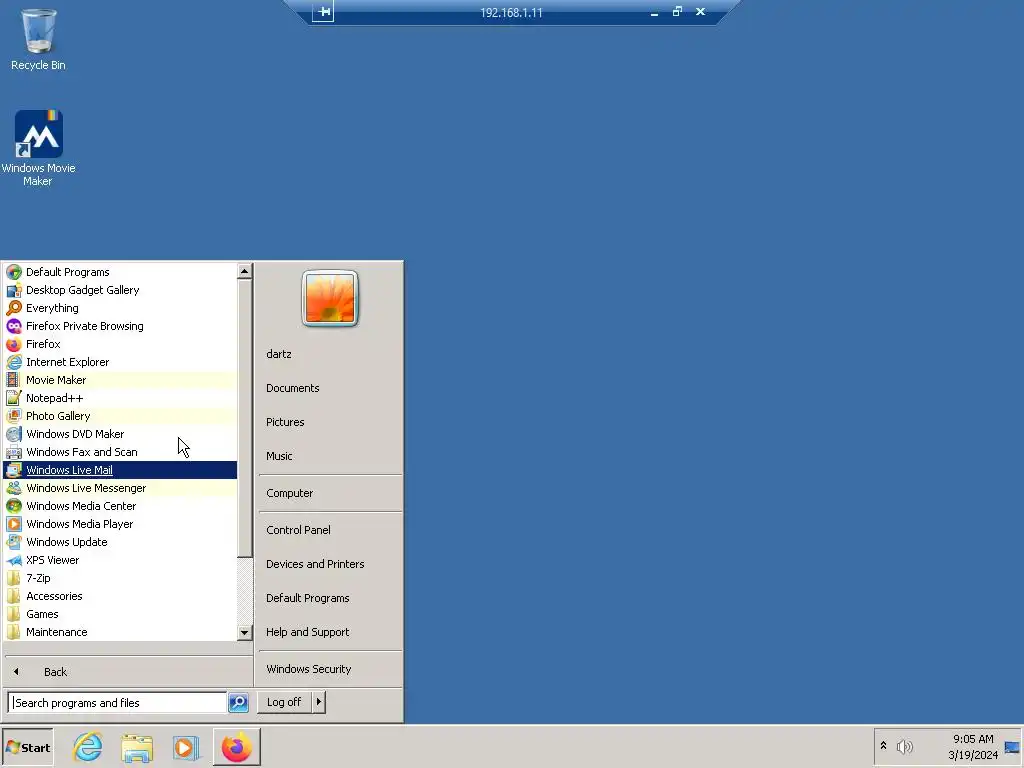The image size is (1024, 768).
Task: Go Back to the main Start menu
Action: pos(128,671)
